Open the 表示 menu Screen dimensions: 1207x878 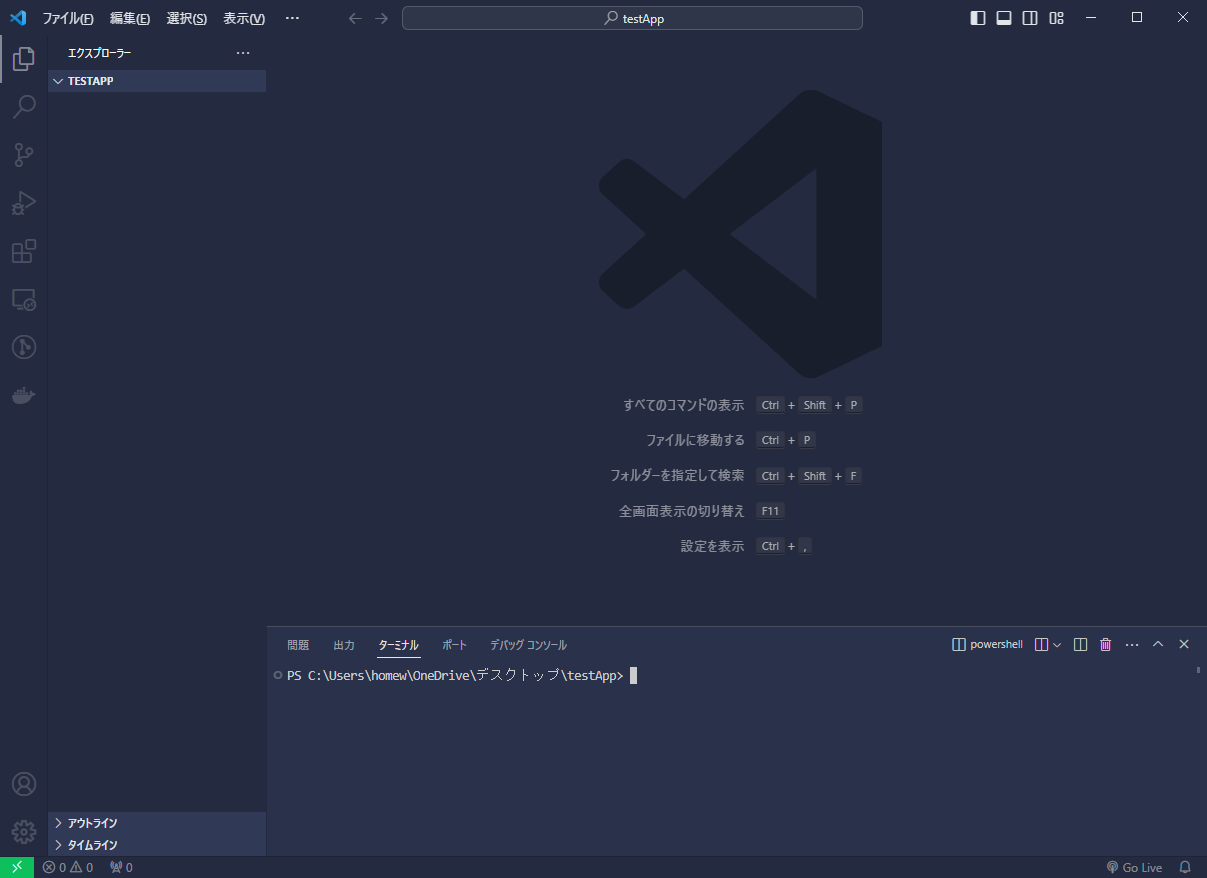242,17
